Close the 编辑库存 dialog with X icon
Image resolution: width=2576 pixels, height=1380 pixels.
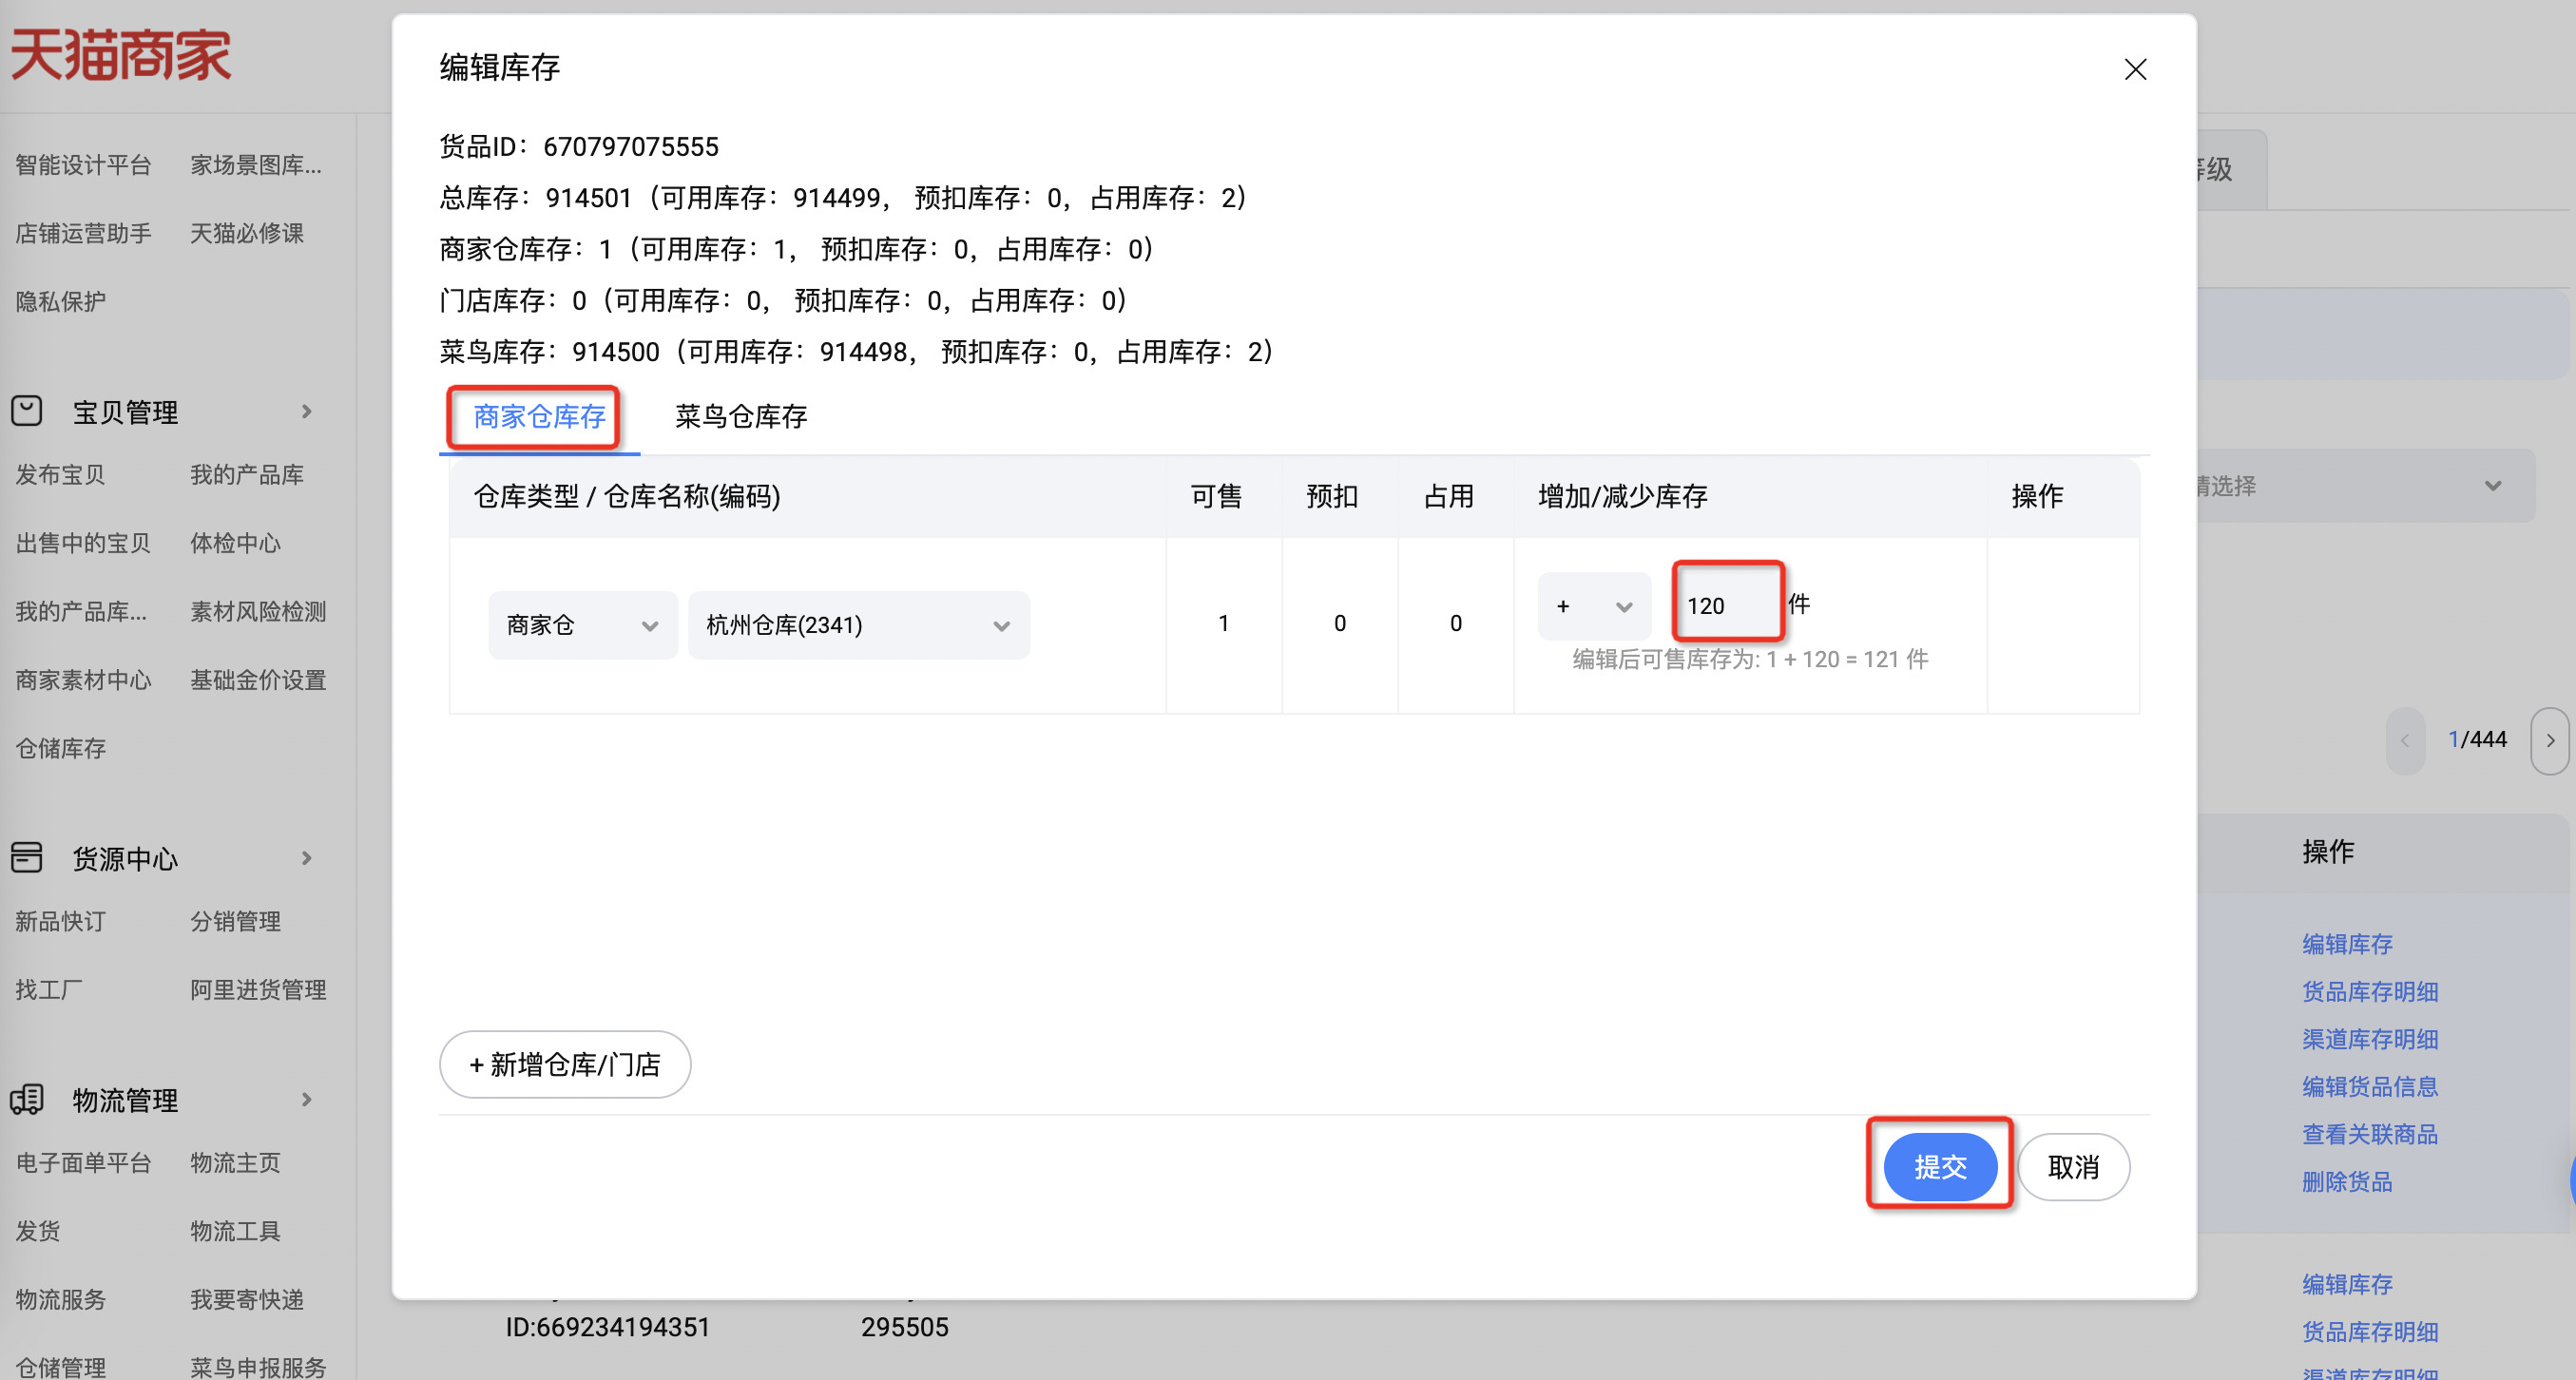point(2135,69)
